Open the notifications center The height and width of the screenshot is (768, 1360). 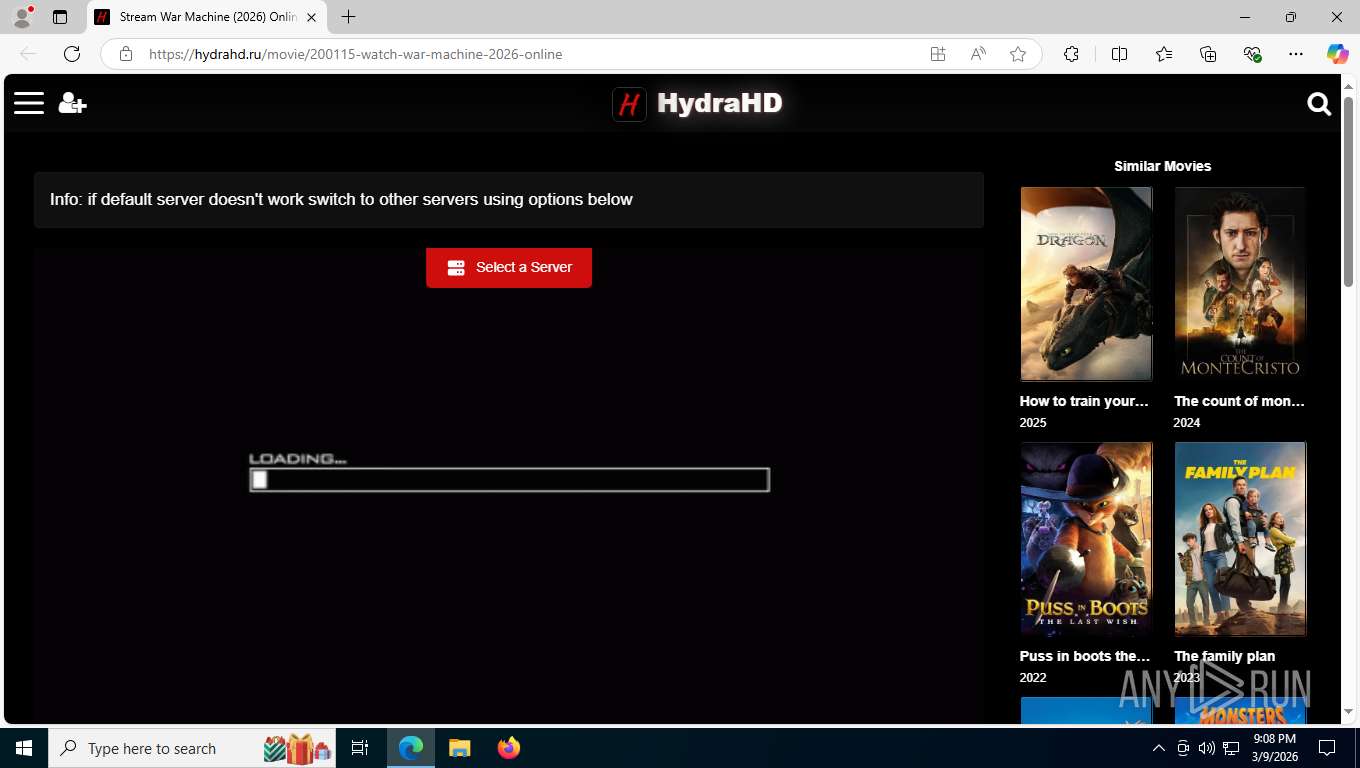(x=1327, y=748)
